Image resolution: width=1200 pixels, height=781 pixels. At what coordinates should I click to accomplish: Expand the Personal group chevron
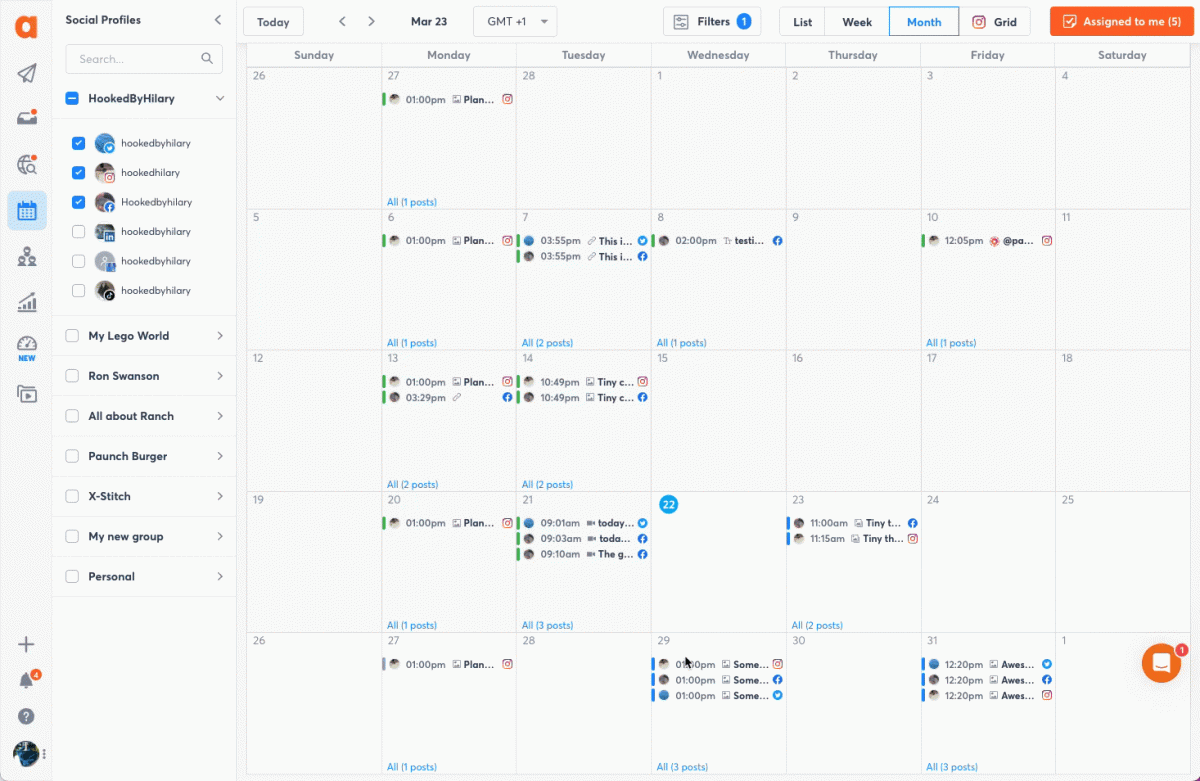(220, 576)
